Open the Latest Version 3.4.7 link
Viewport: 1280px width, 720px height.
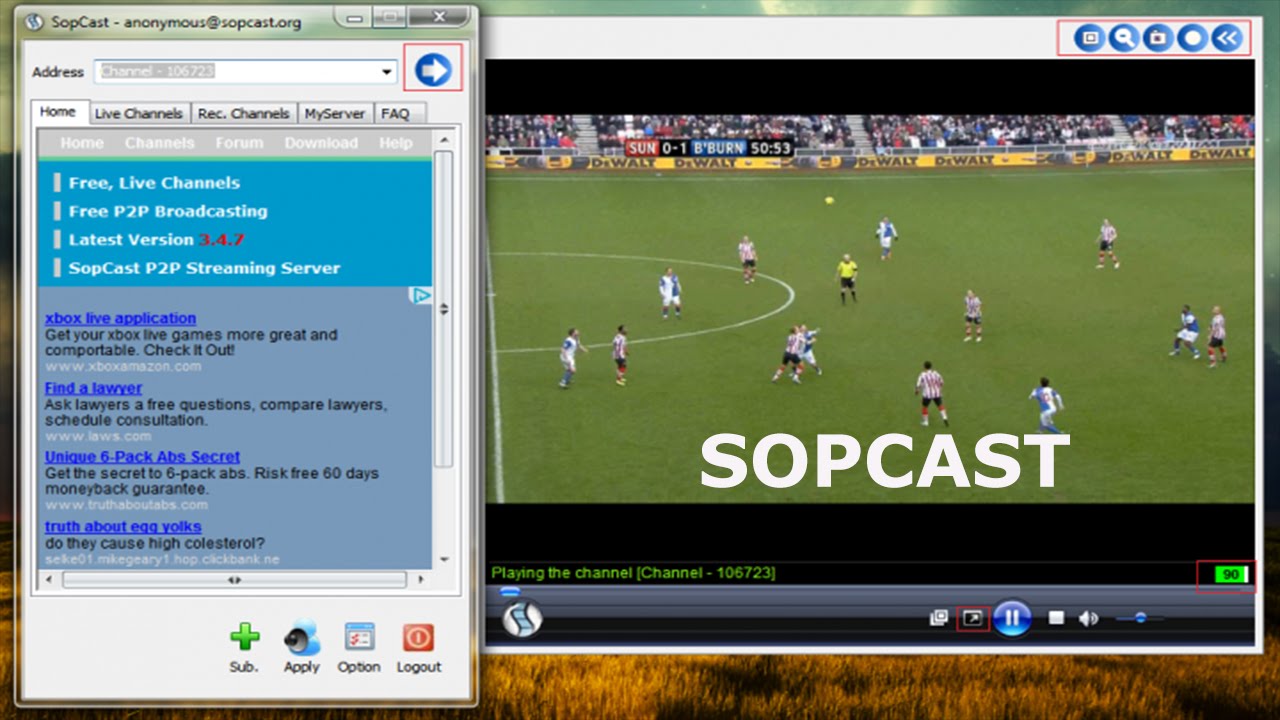tap(156, 239)
